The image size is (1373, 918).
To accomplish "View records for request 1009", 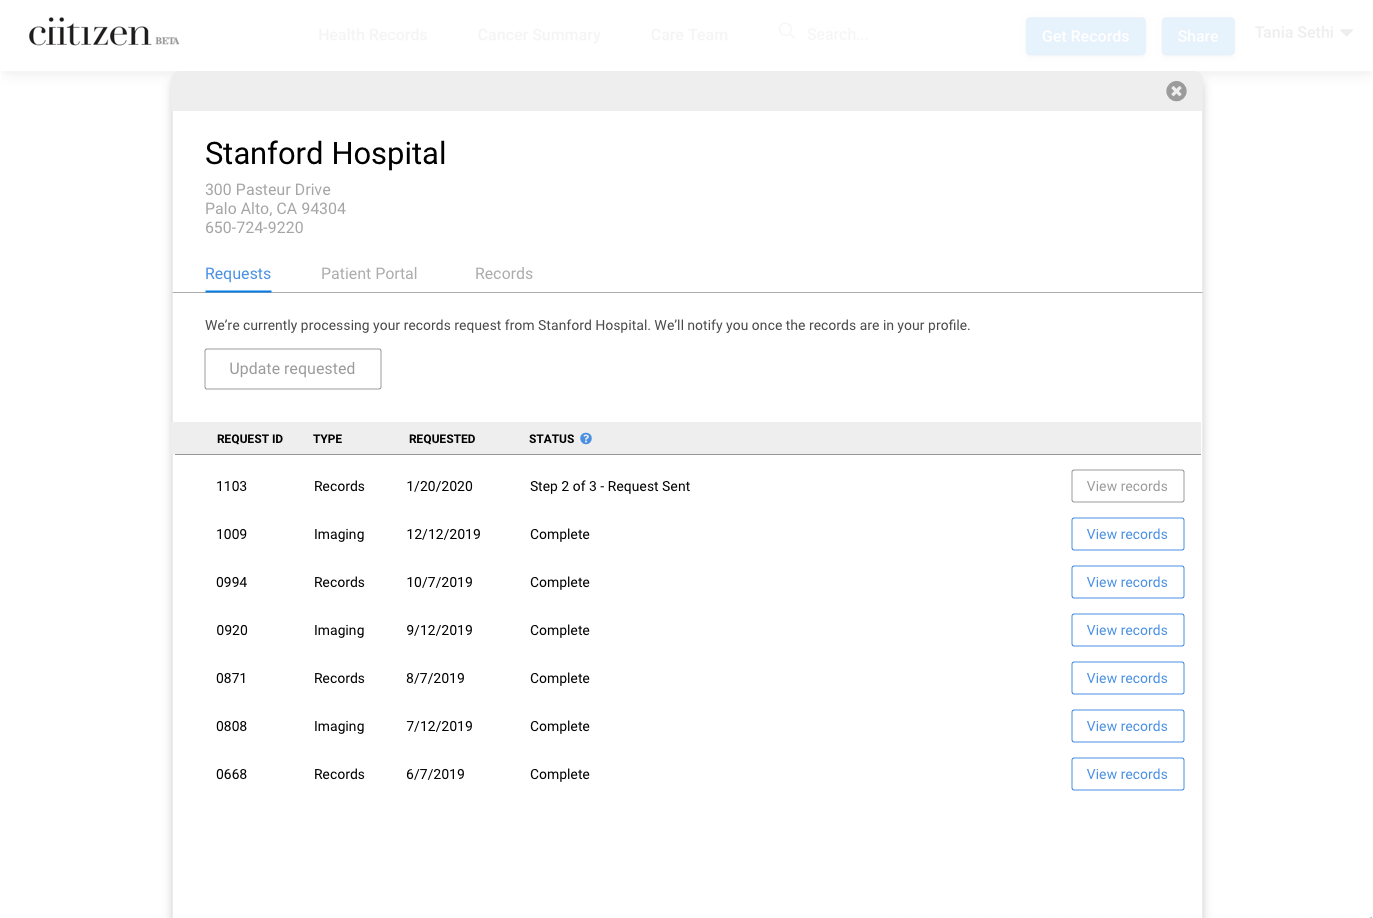I will coord(1127,534).
